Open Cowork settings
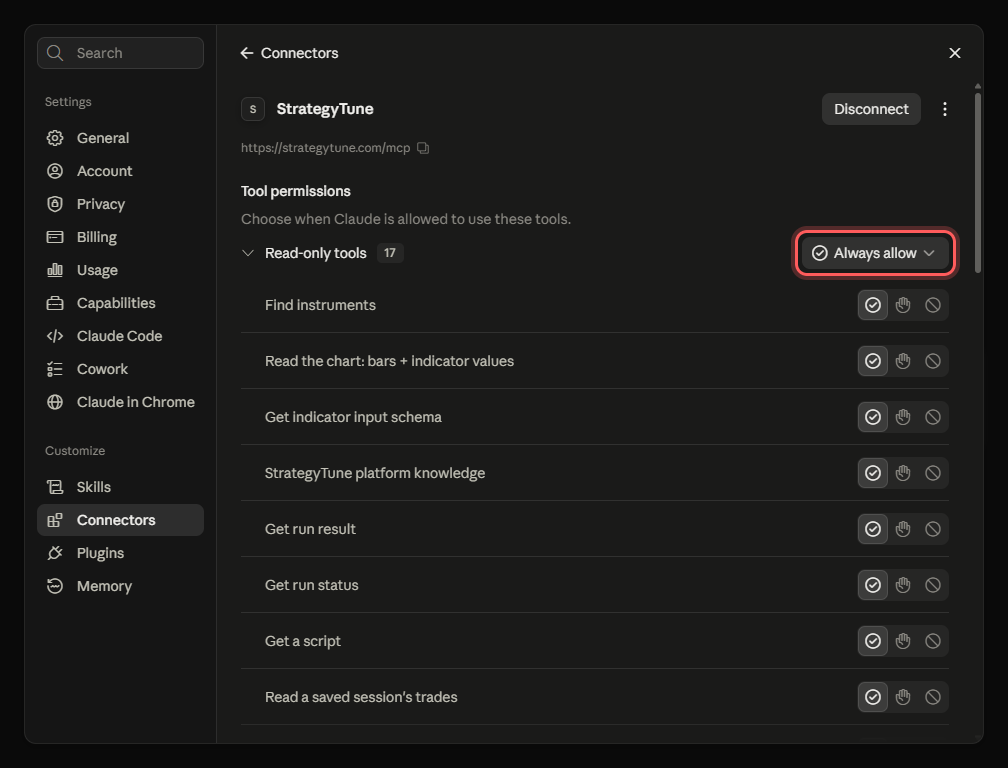This screenshot has width=1008, height=768. pyautogui.click(x=120, y=369)
